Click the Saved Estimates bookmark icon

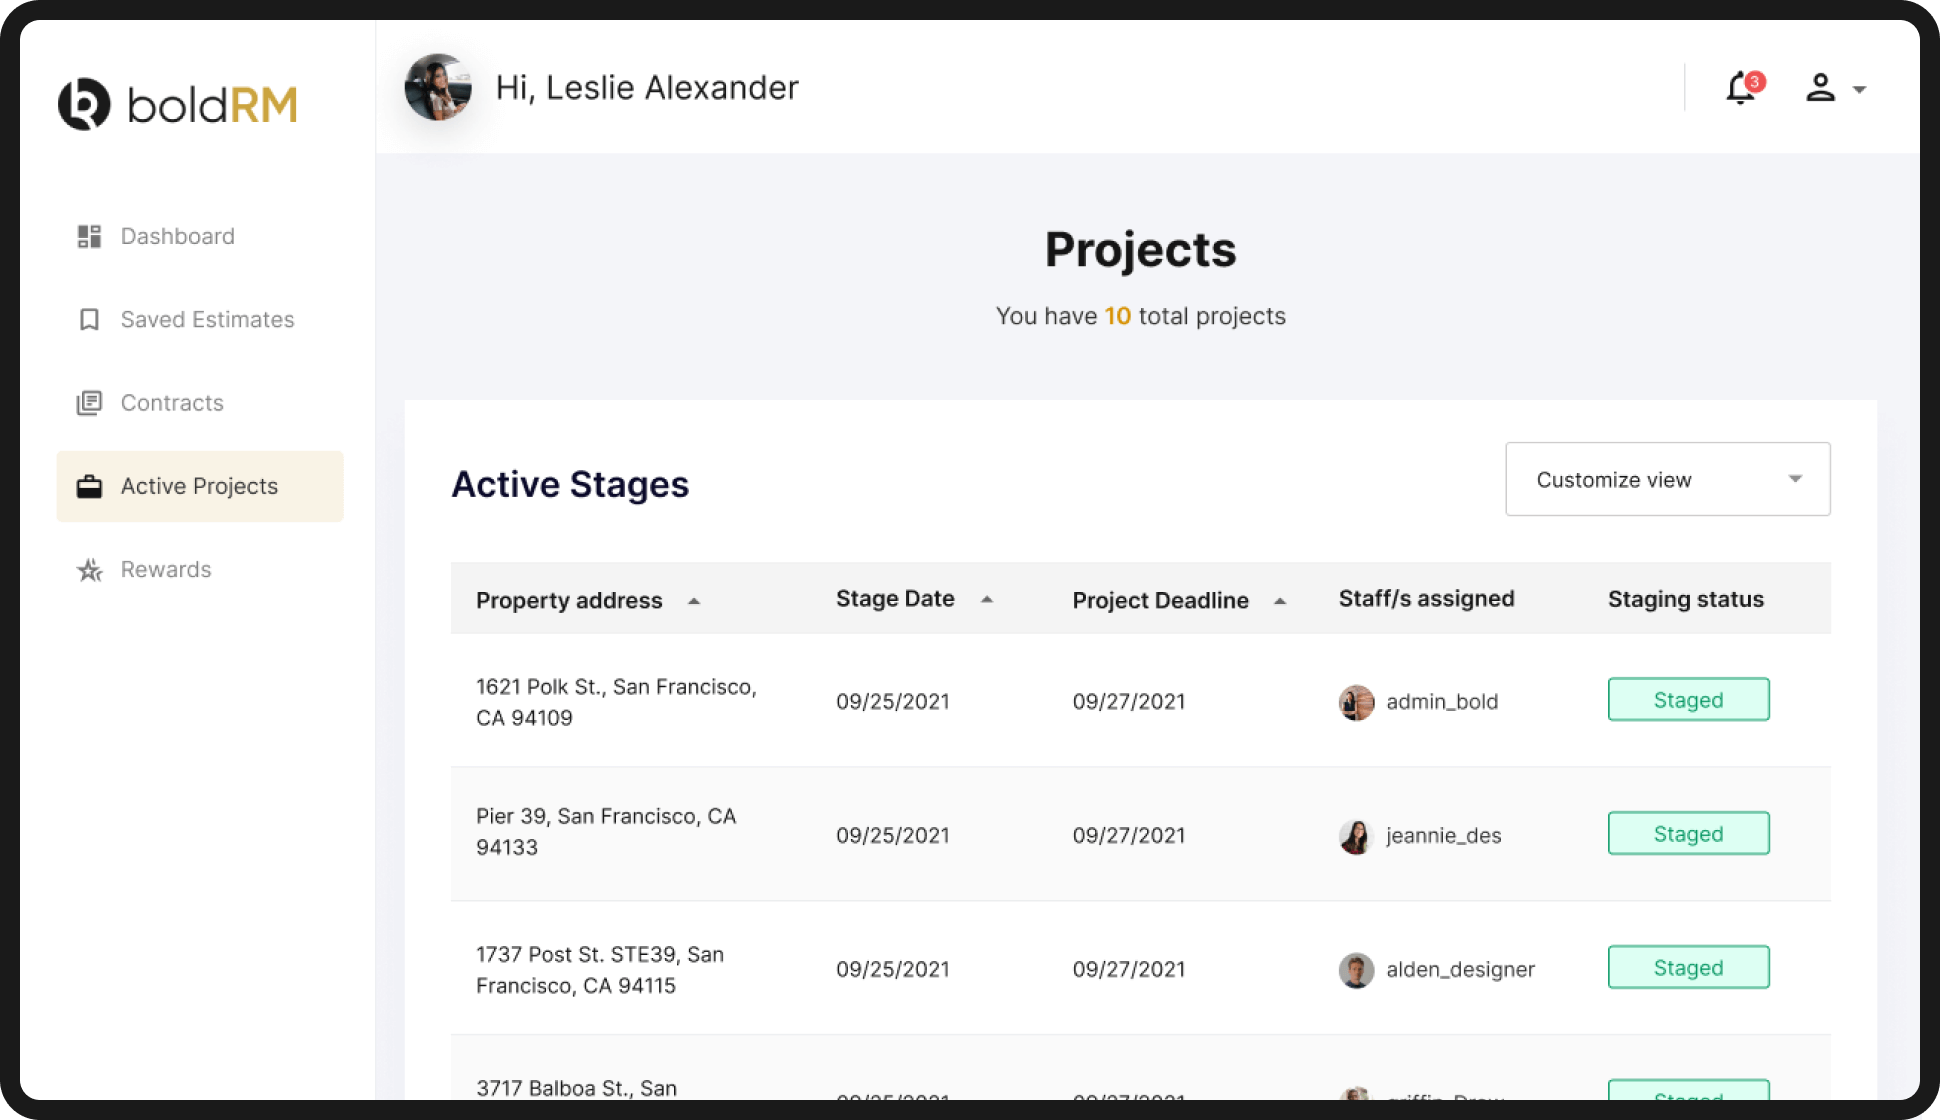click(89, 319)
